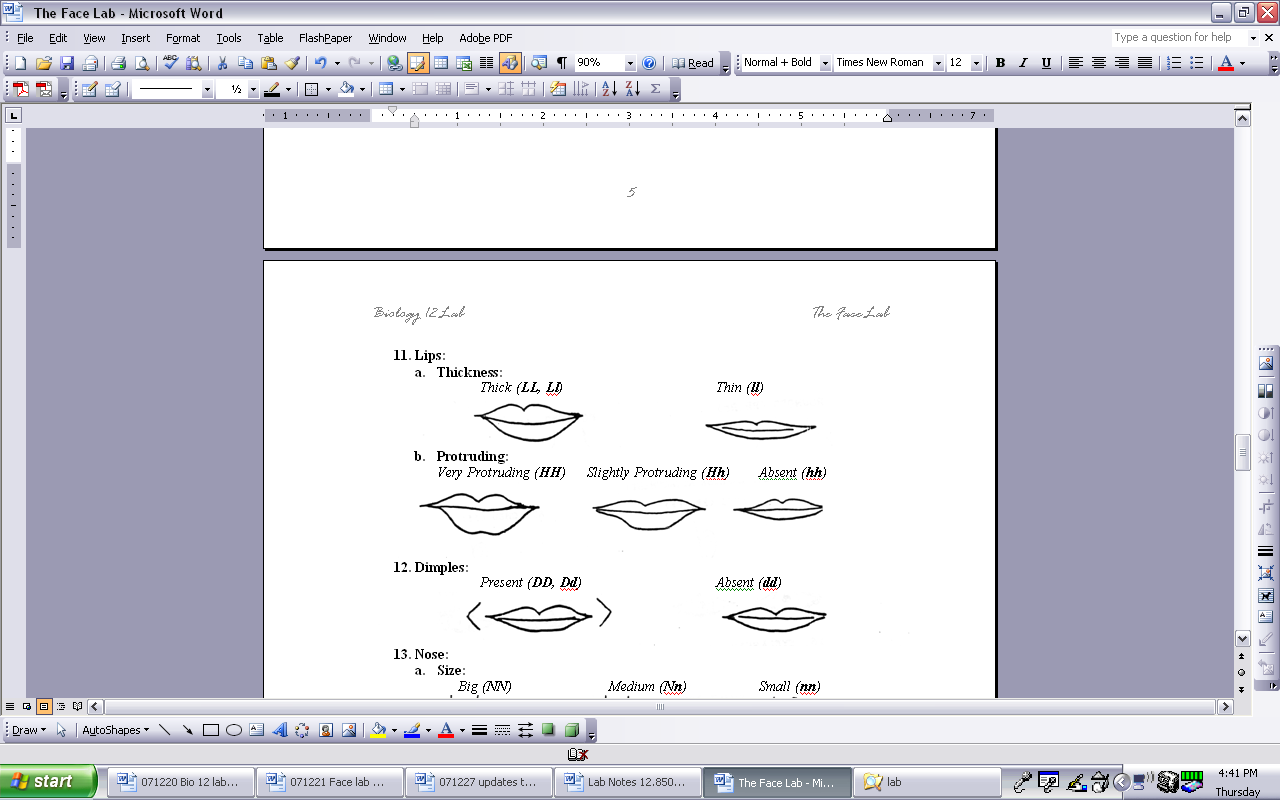The height and width of the screenshot is (800, 1280).
Task: Insert WordArt from the Drawing toolbar
Action: [x=280, y=730]
